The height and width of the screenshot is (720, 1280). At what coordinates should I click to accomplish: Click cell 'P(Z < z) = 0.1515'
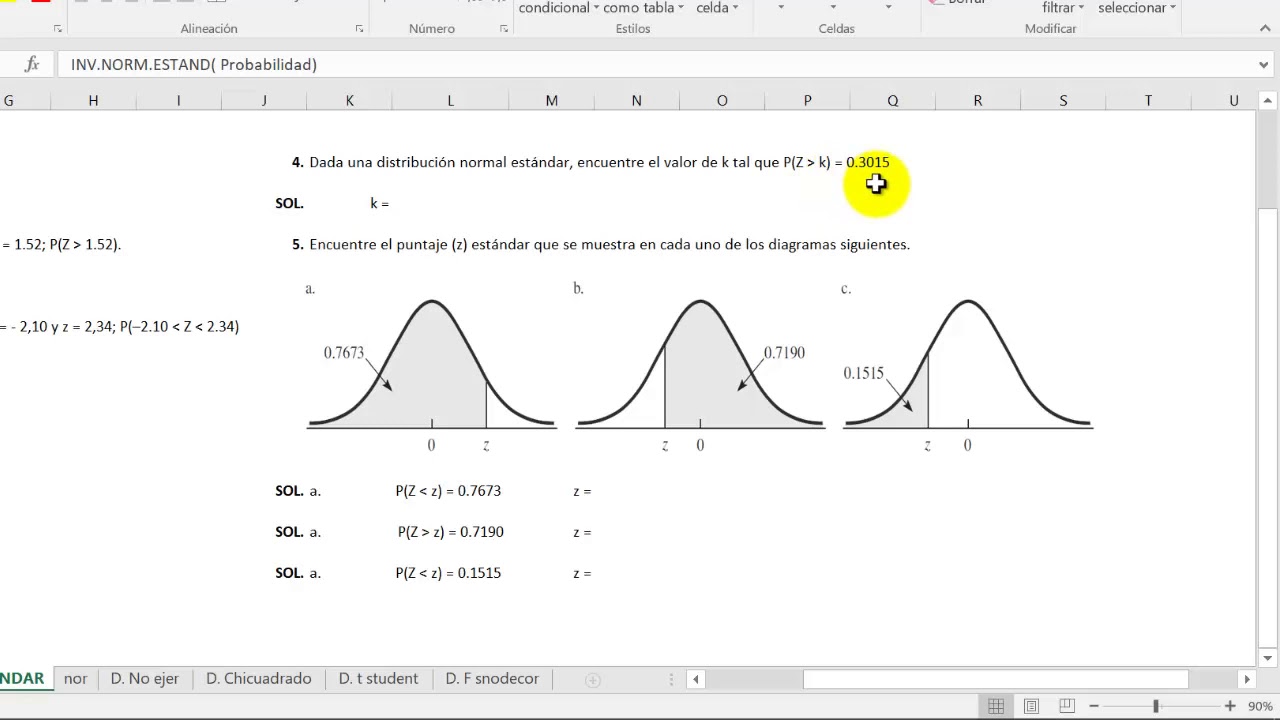[x=448, y=573]
